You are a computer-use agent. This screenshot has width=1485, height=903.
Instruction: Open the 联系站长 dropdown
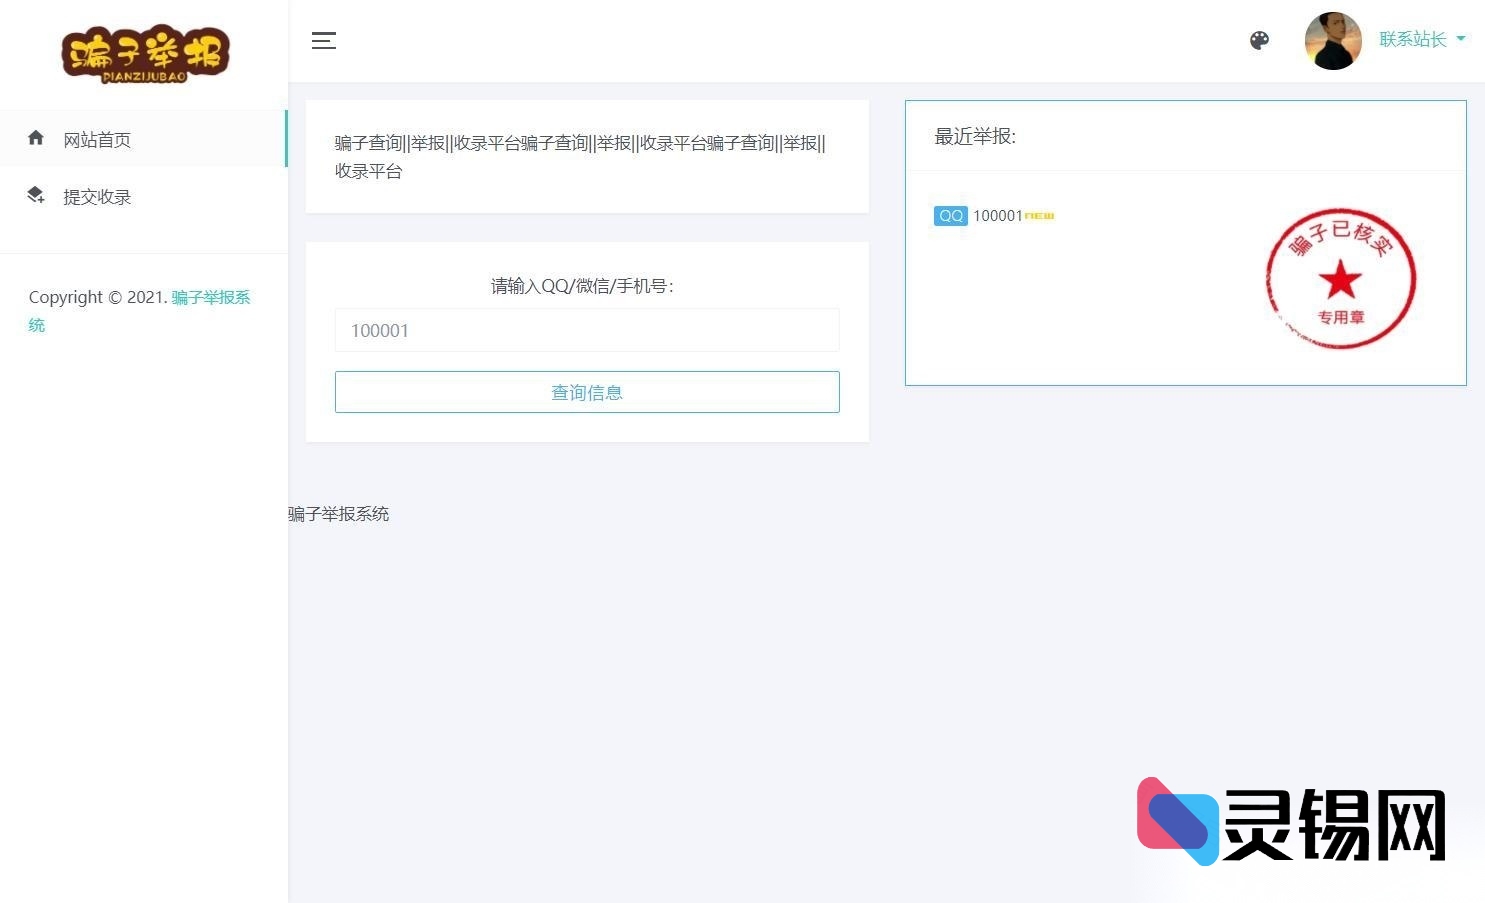pyautogui.click(x=1412, y=40)
